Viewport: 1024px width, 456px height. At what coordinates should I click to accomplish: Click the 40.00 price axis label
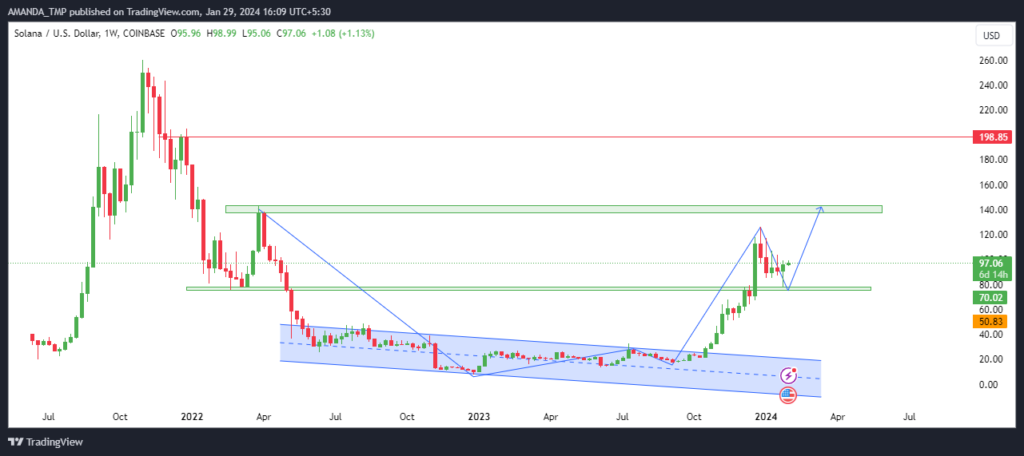click(991, 334)
